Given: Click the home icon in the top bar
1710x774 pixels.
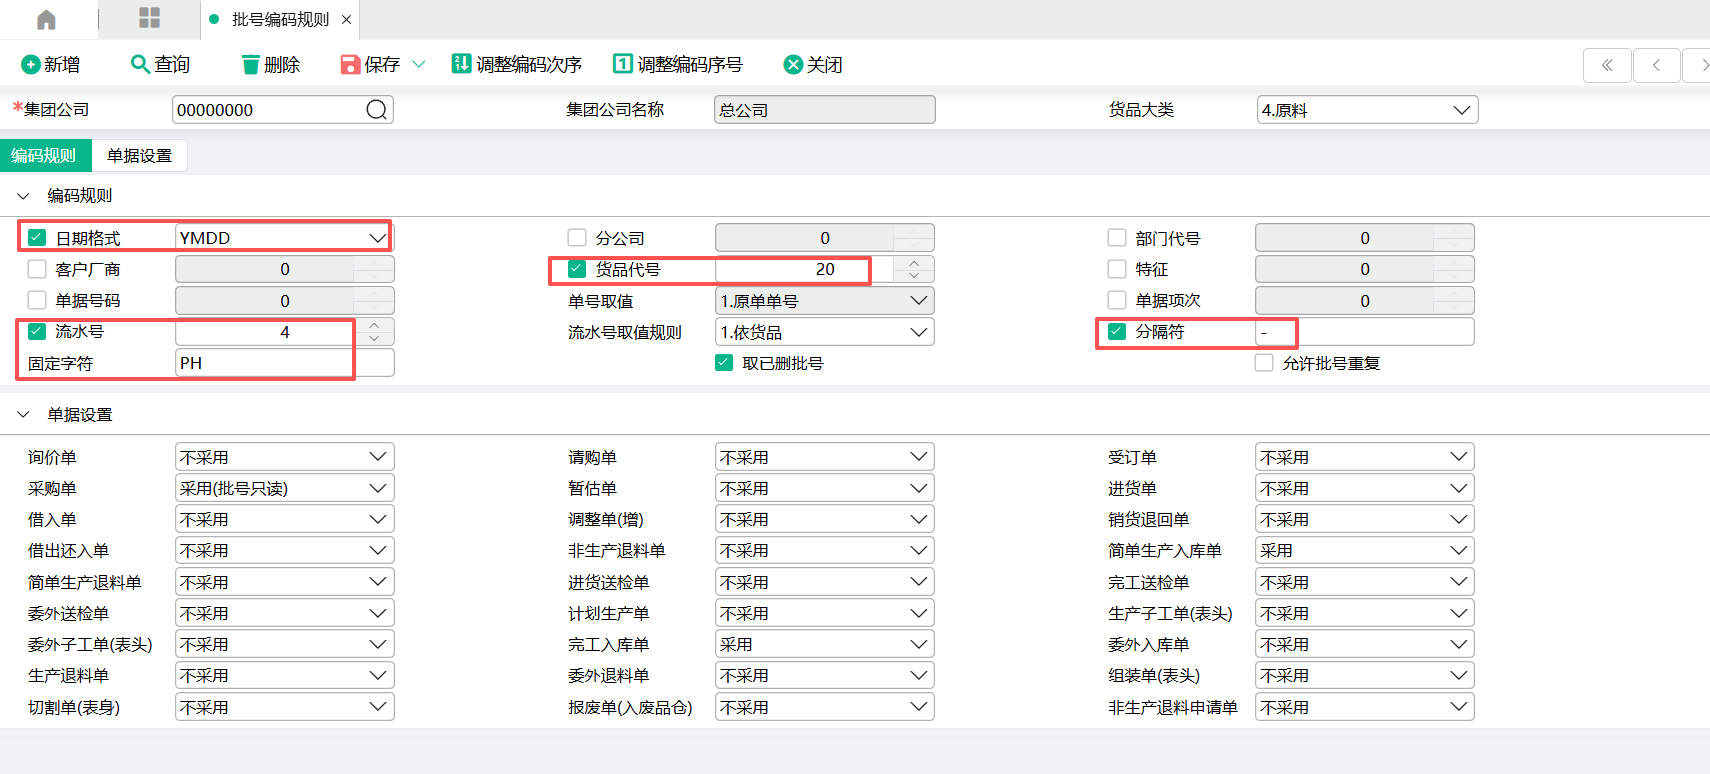Looking at the screenshot, I should [x=46, y=20].
